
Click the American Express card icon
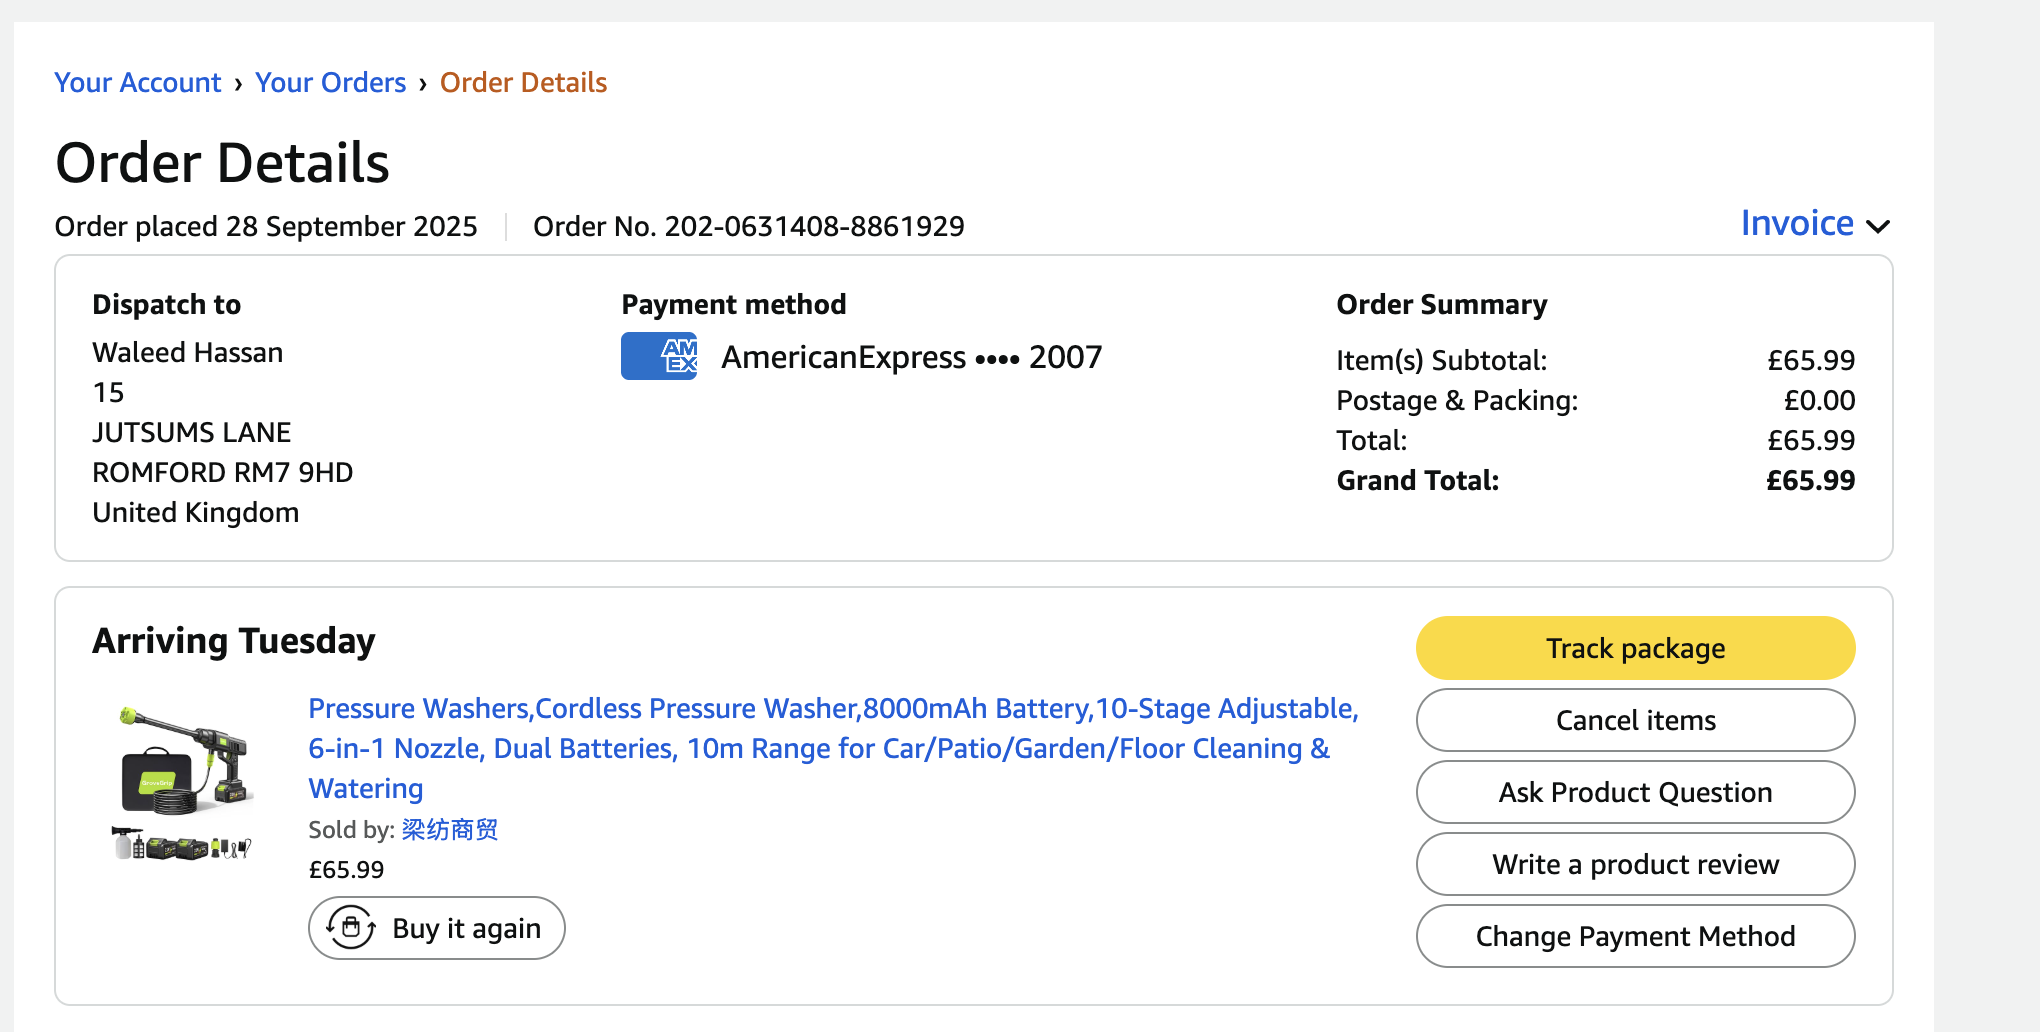click(x=659, y=357)
